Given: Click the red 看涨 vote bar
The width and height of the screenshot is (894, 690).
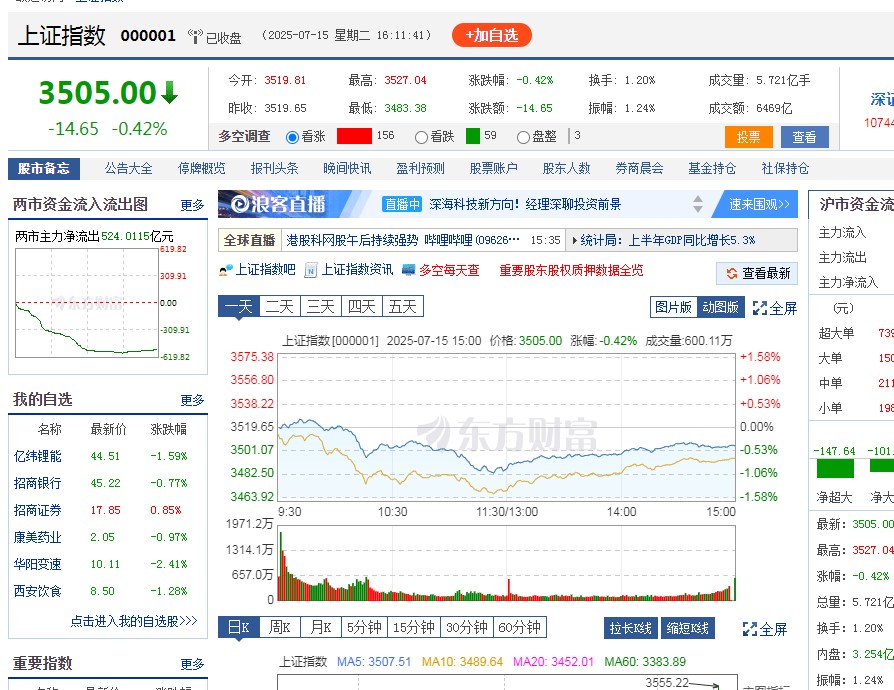Looking at the screenshot, I should (x=354, y=136).
